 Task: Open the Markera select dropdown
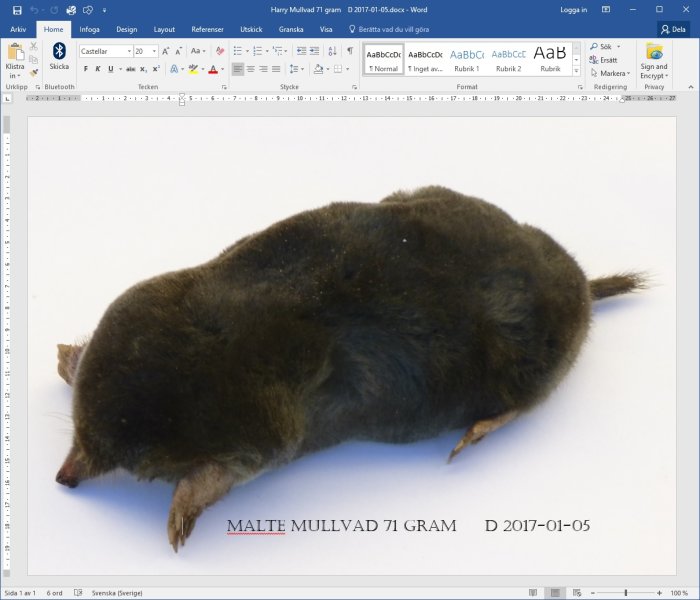[610, 73]
